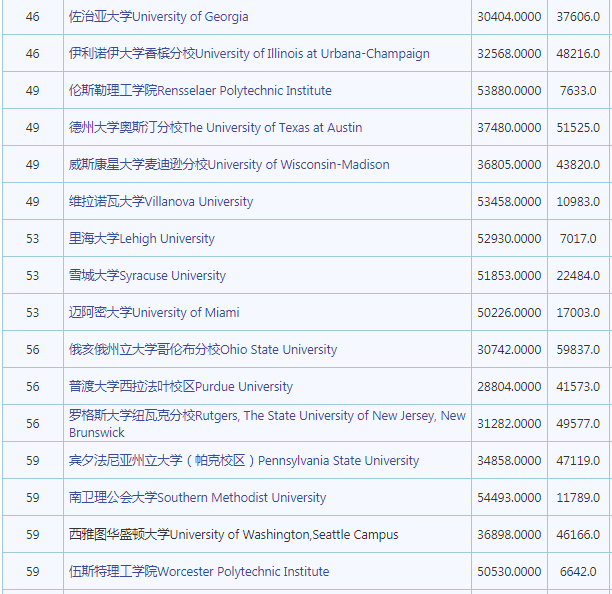Select enrollment value 49577.0
Image resolution: width=612 pixels, height=594 pixels.
pos(578,424)
